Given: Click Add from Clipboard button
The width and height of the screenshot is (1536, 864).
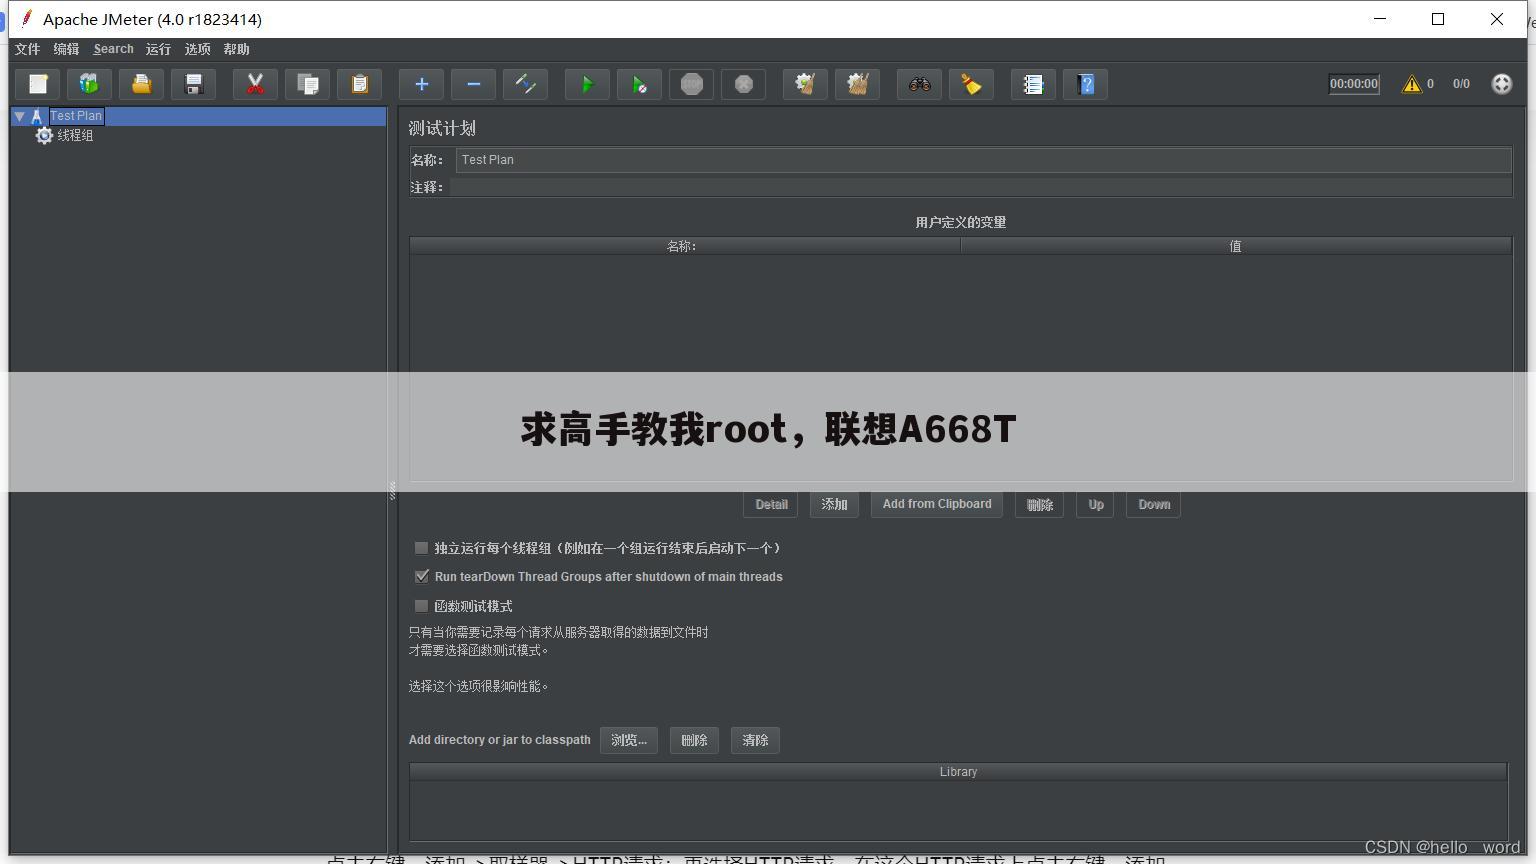Looking at the screenshot, I should 937,505.
